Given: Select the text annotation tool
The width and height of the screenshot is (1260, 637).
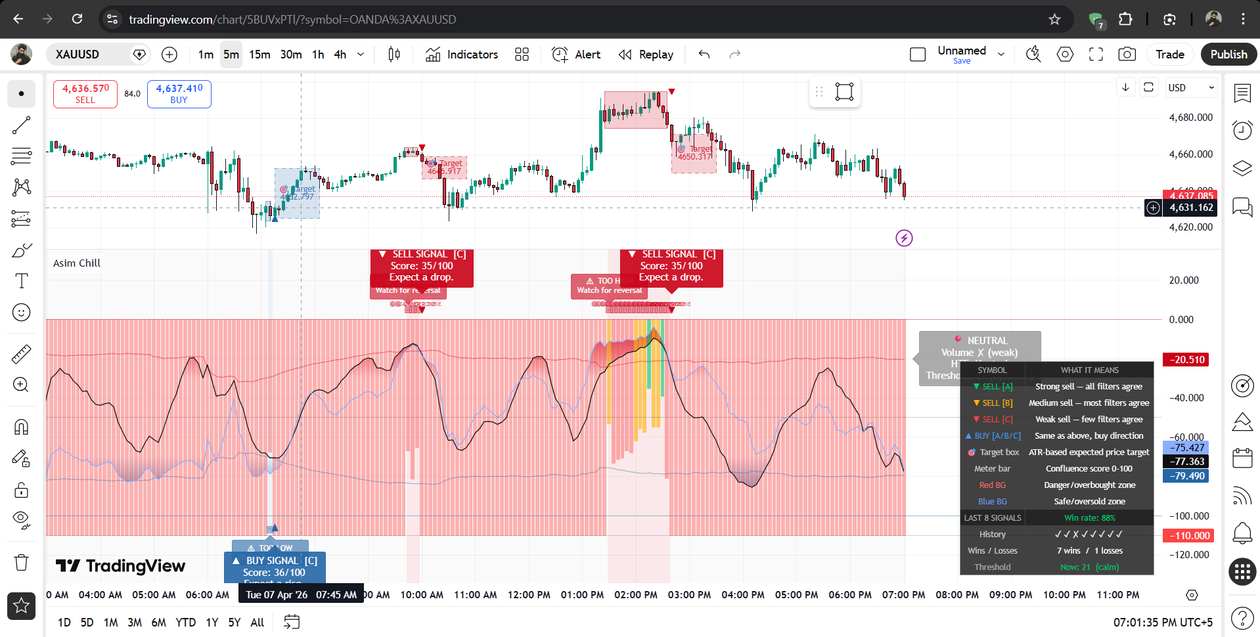Looking at the screenshot, I should [21, 281].
